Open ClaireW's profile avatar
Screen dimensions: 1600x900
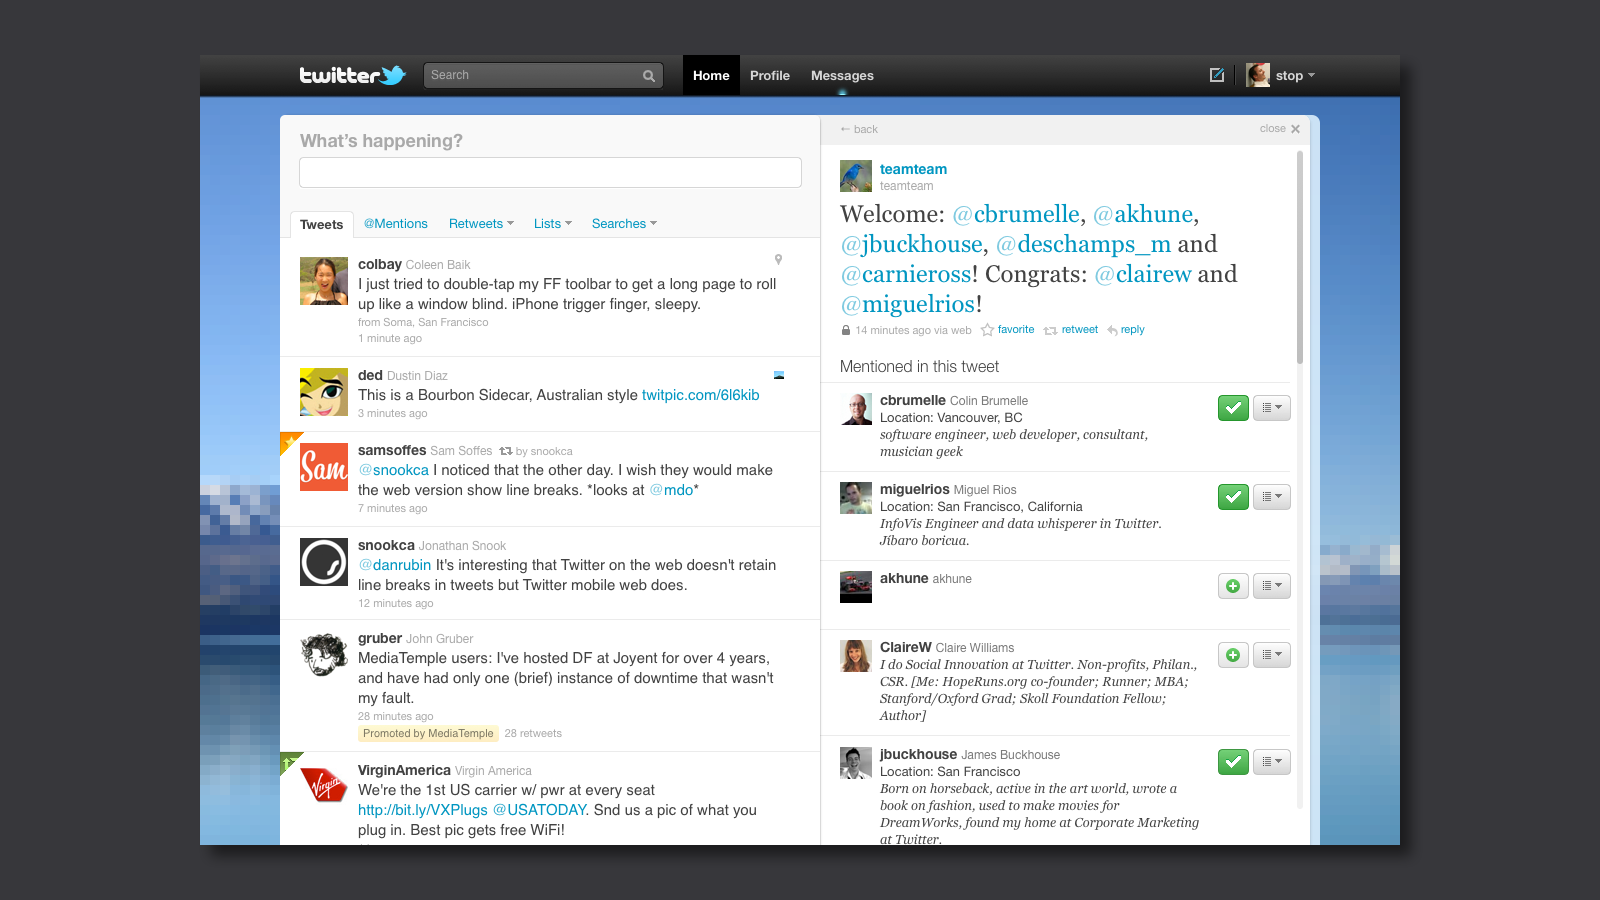pos(856,656)
